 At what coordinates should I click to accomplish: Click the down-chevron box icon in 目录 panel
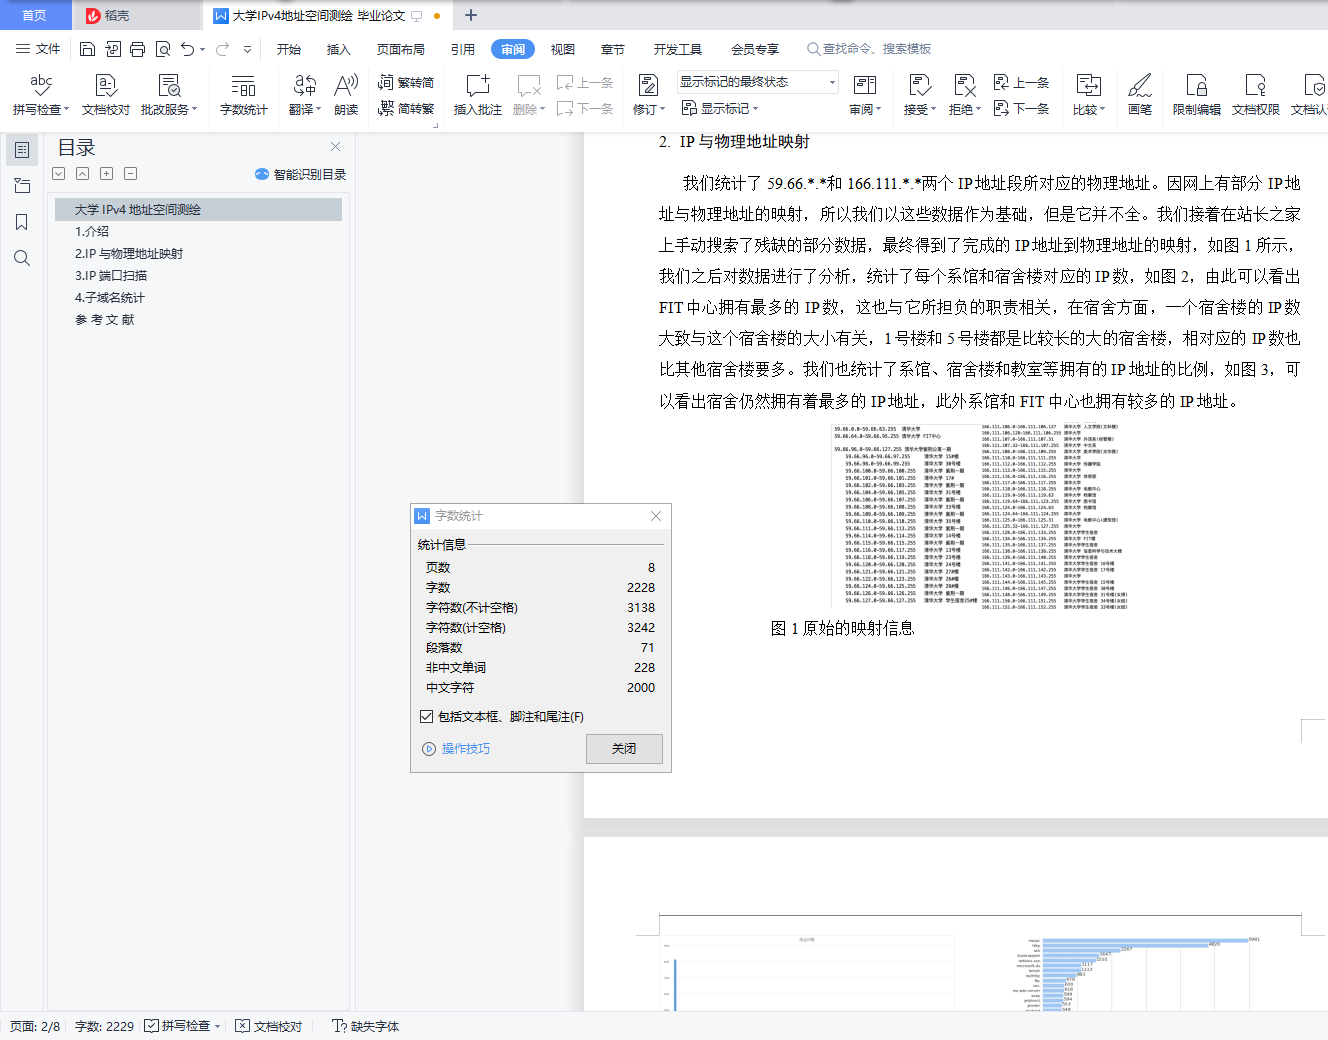pos(59,174)
